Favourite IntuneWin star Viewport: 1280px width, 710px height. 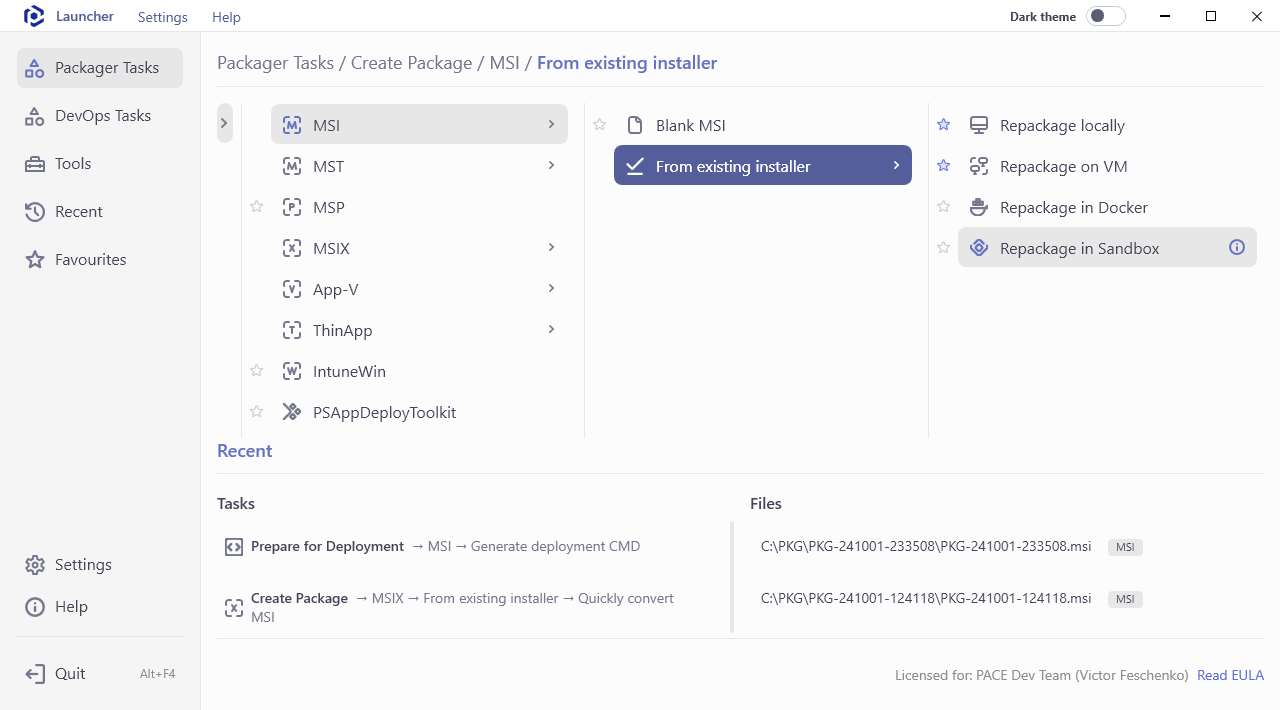click(256, 371)
